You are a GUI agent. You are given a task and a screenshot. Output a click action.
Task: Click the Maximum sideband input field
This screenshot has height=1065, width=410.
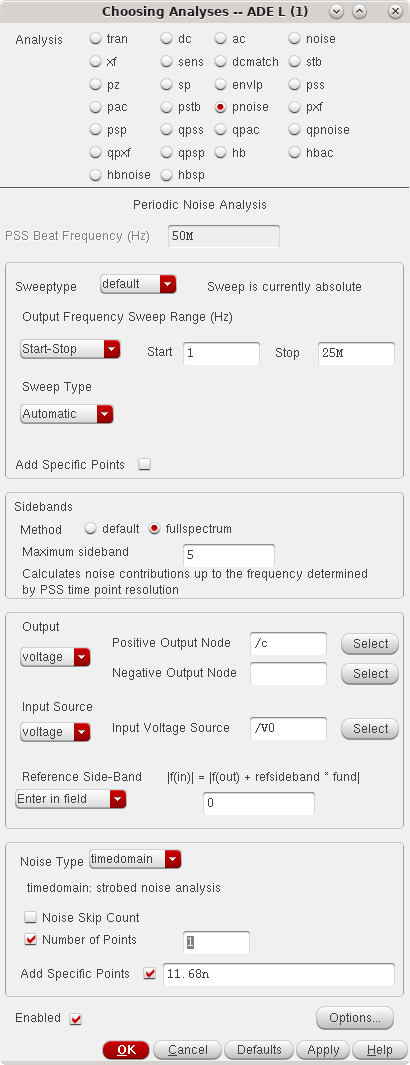click(x=229, y=555)
